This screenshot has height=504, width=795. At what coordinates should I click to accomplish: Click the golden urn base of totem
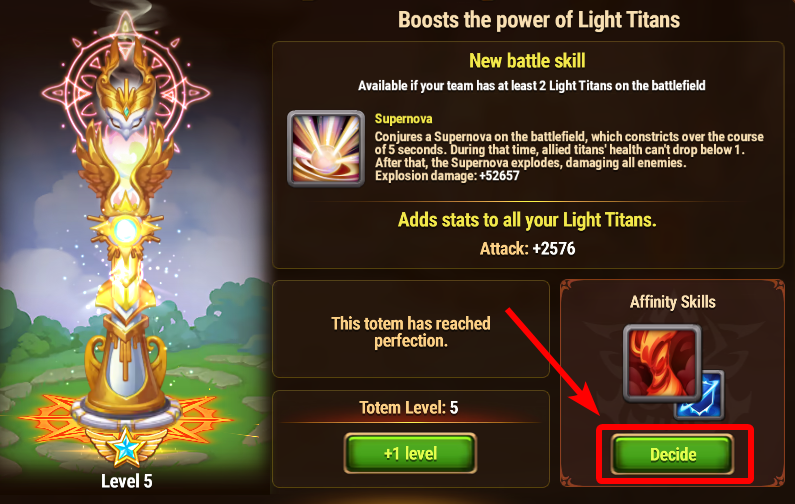point(126,365)
